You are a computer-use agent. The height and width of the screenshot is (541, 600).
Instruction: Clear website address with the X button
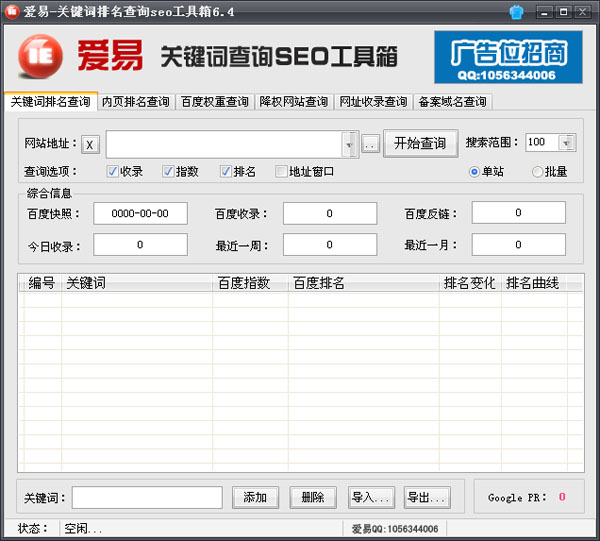pos(90,145)
